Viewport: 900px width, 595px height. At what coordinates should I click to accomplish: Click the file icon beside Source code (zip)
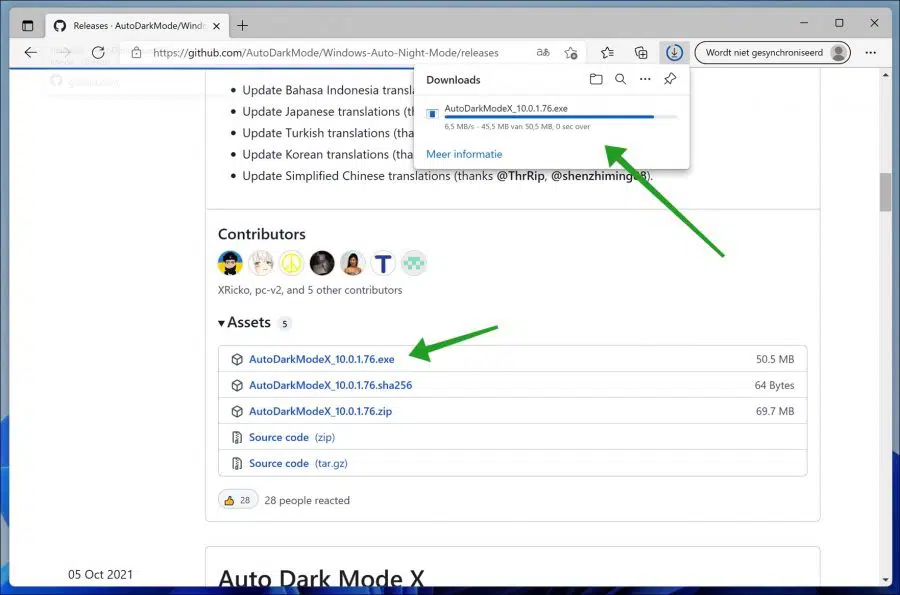coord(236,437)
